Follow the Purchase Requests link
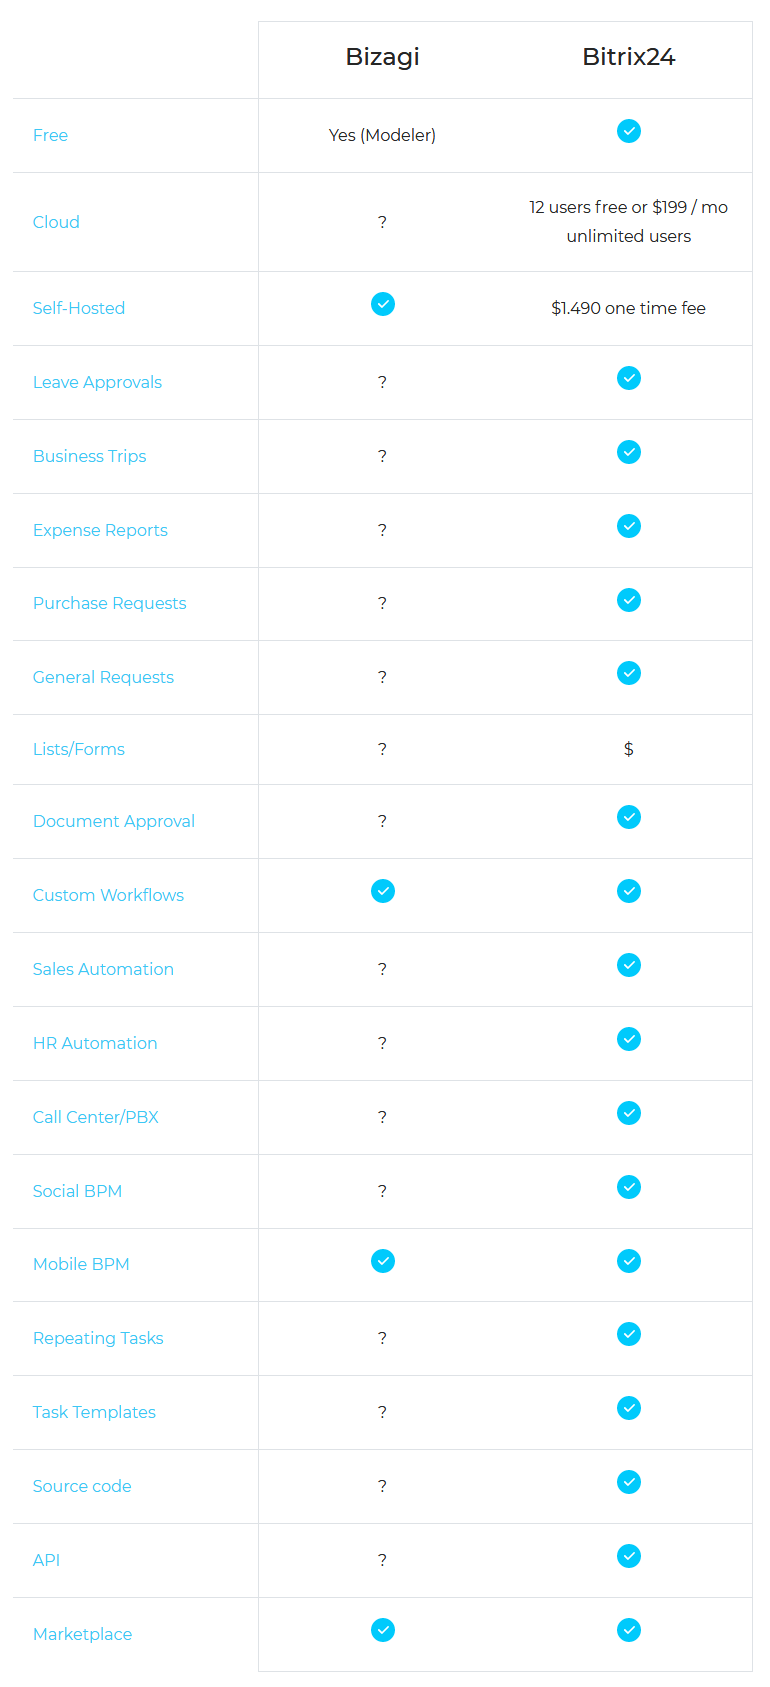This screenshot has height=1687, width=770. coord(110,603)
